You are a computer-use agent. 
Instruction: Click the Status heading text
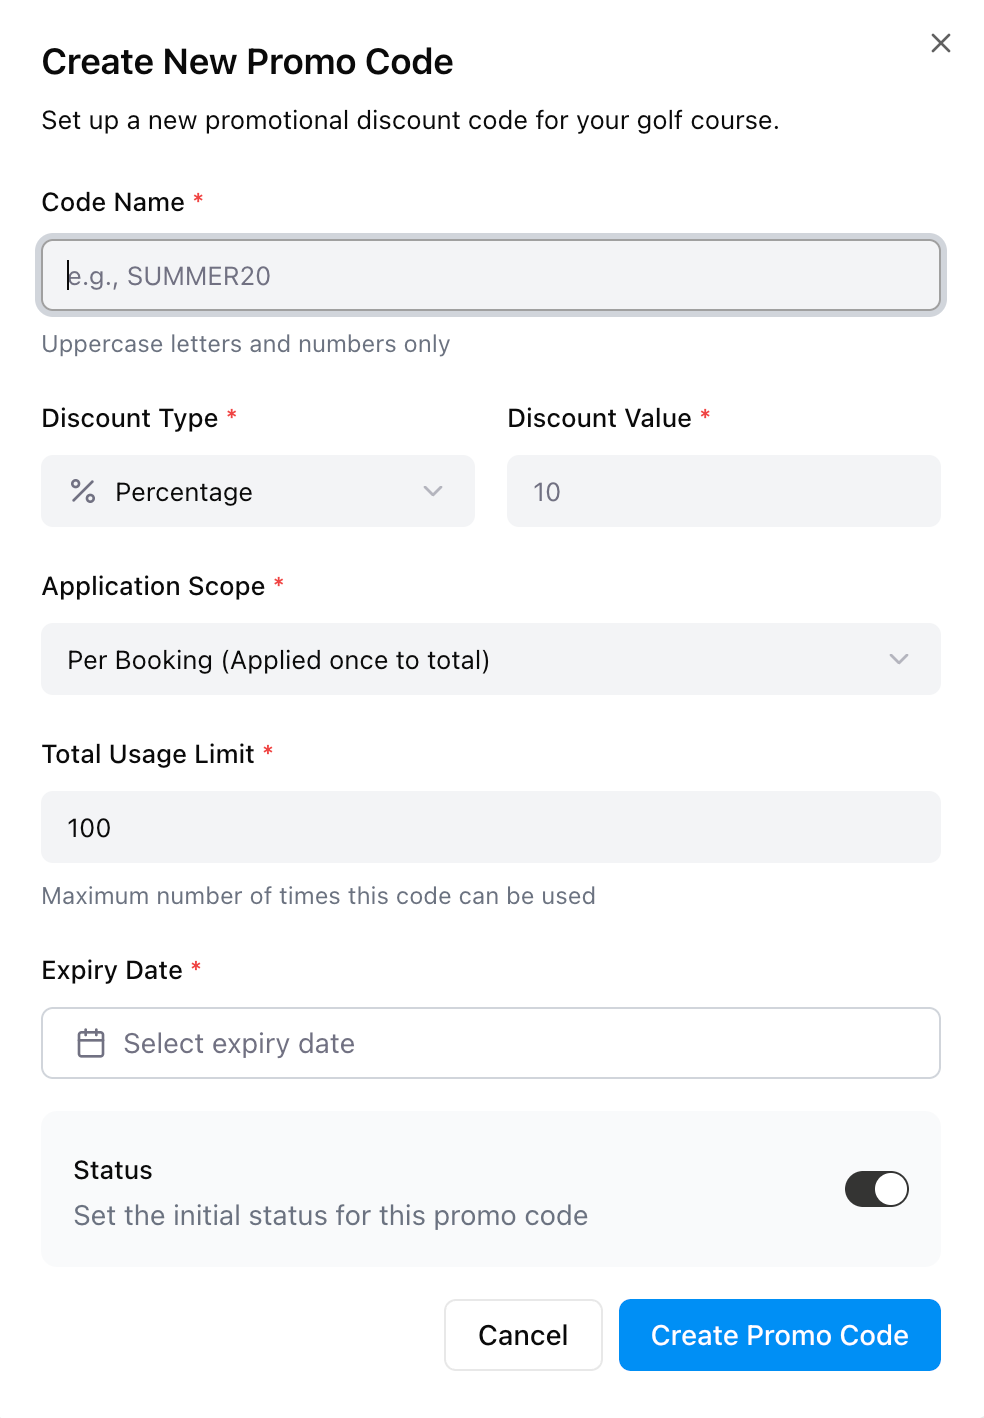click(113, 1170)
